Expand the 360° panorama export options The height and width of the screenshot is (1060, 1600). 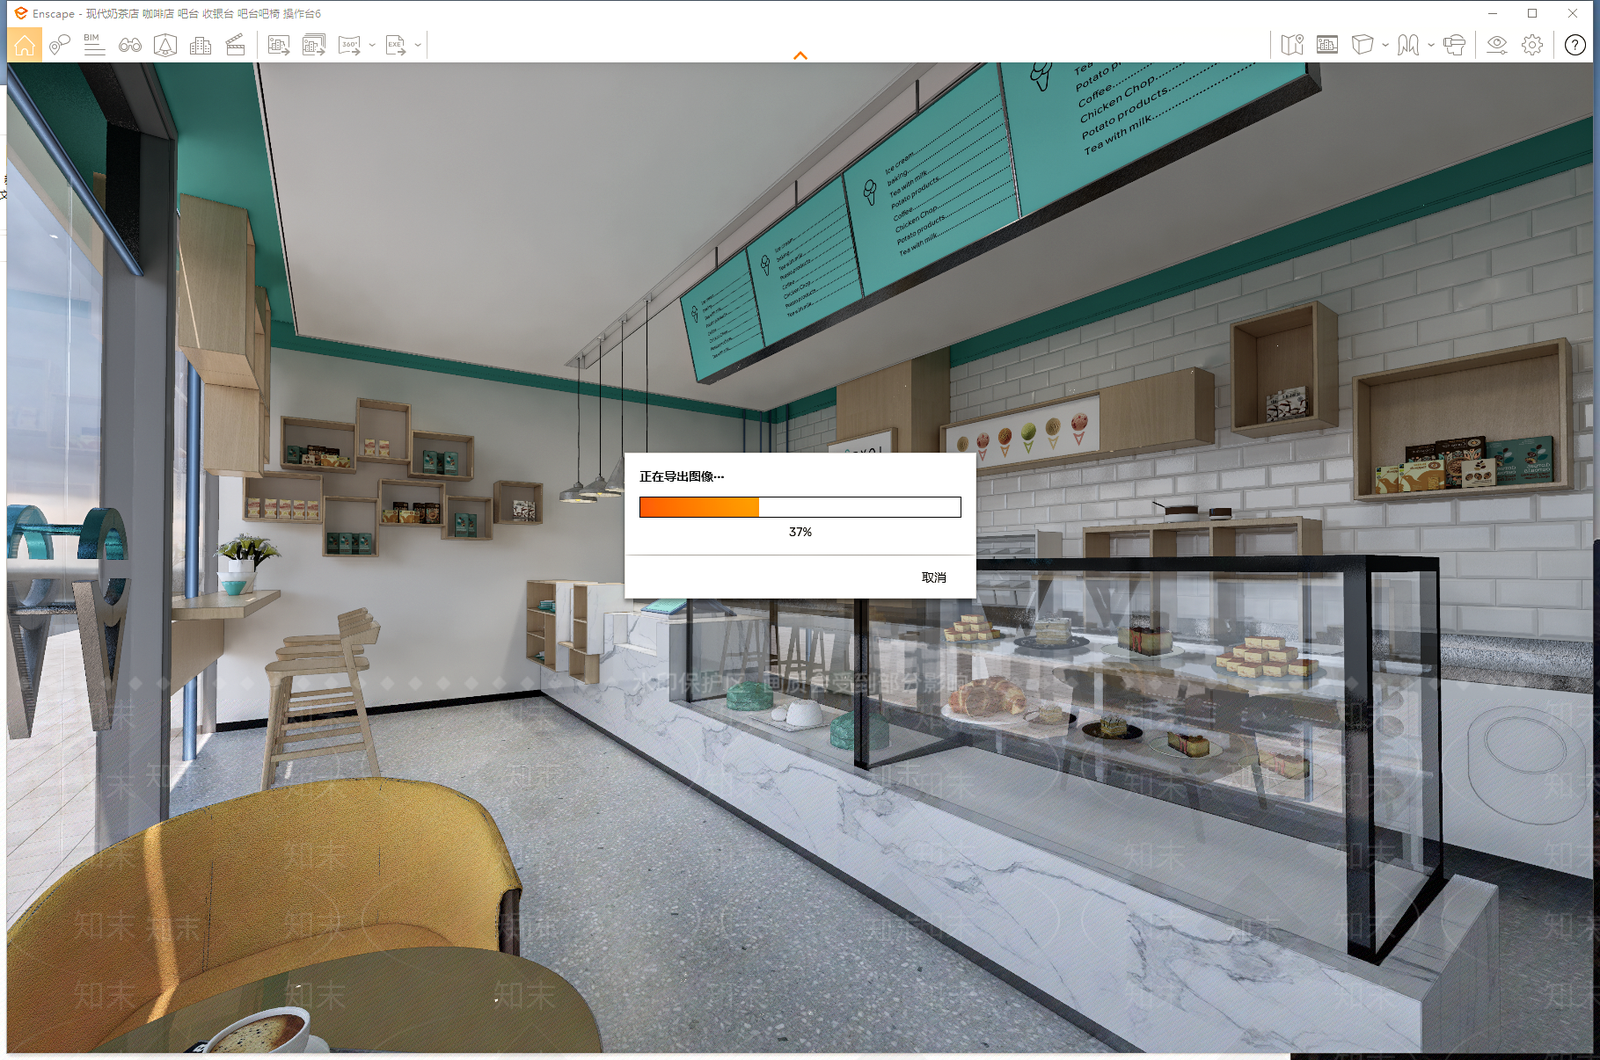point(372,45)
